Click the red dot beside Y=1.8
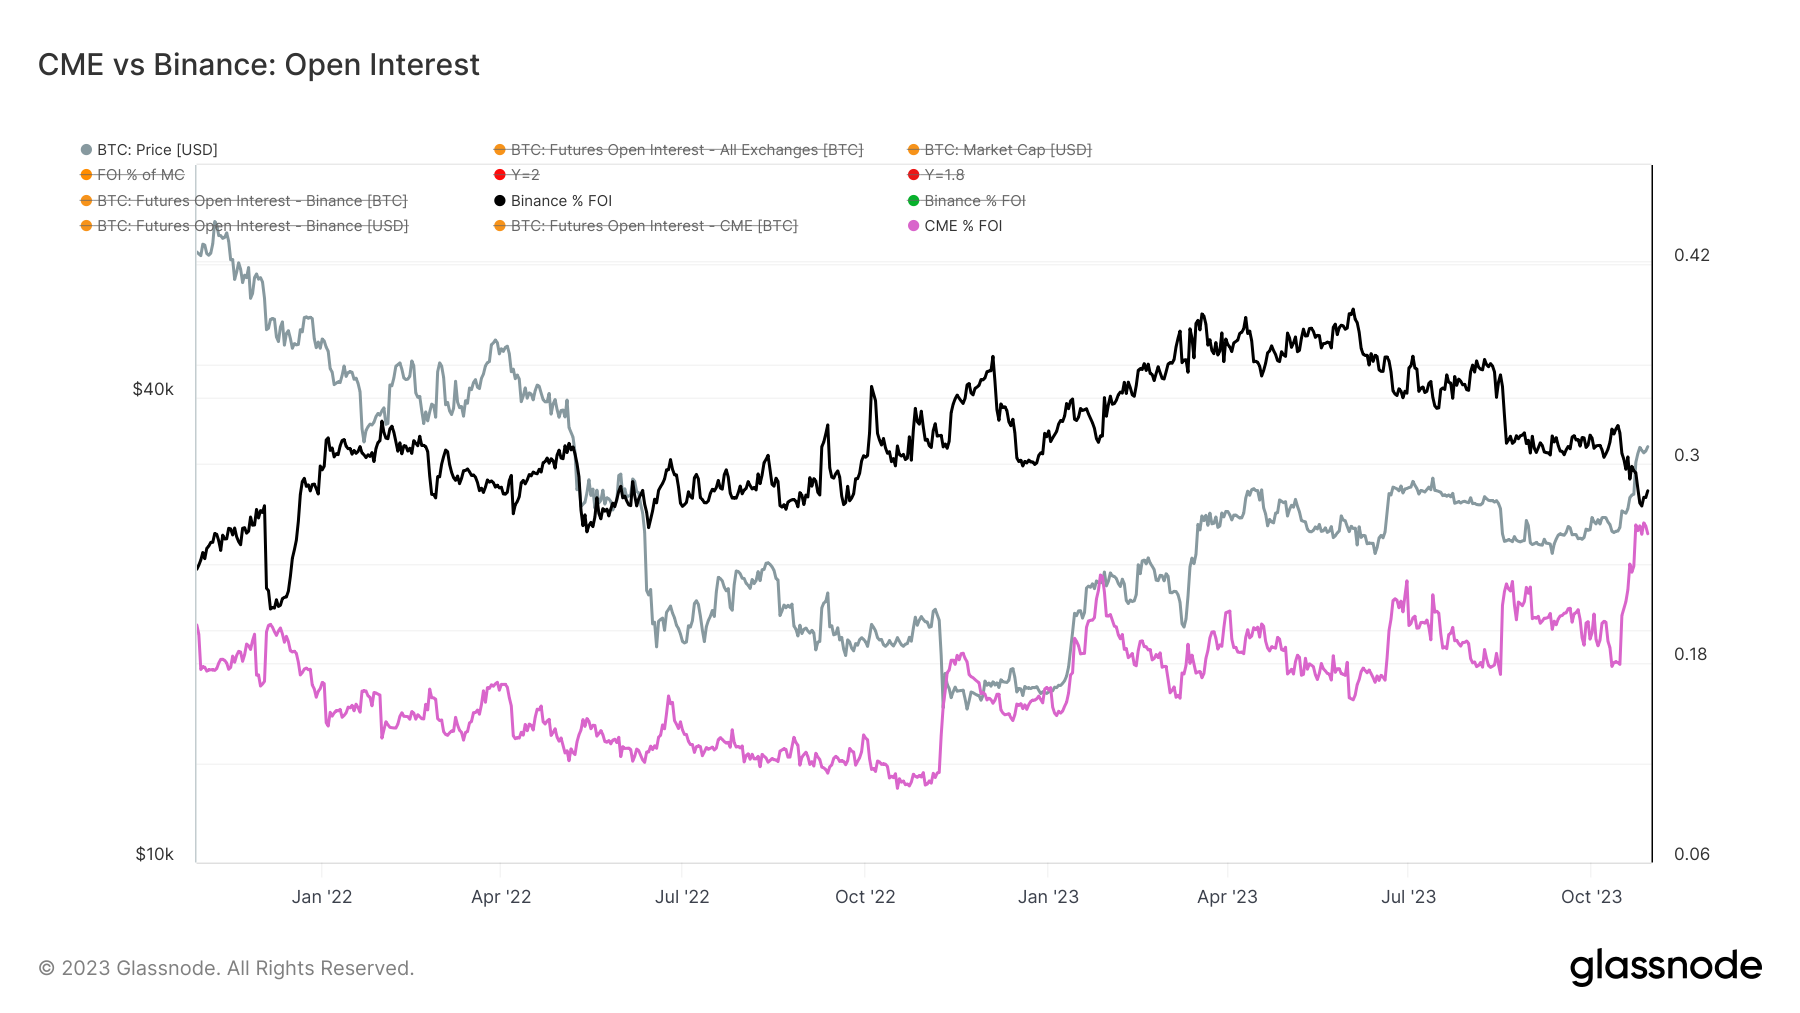 coord(914,175)
